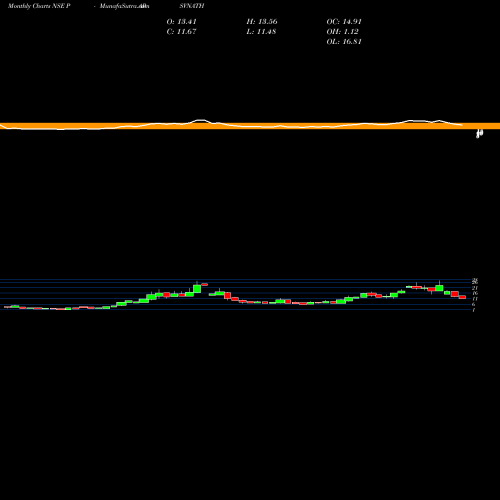Click the price axis label 6
The image size is (500, 500).
[x=473, y=304]
